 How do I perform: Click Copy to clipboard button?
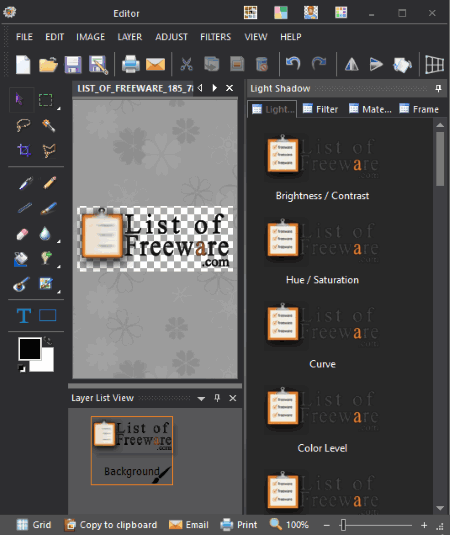click(111, 525)
